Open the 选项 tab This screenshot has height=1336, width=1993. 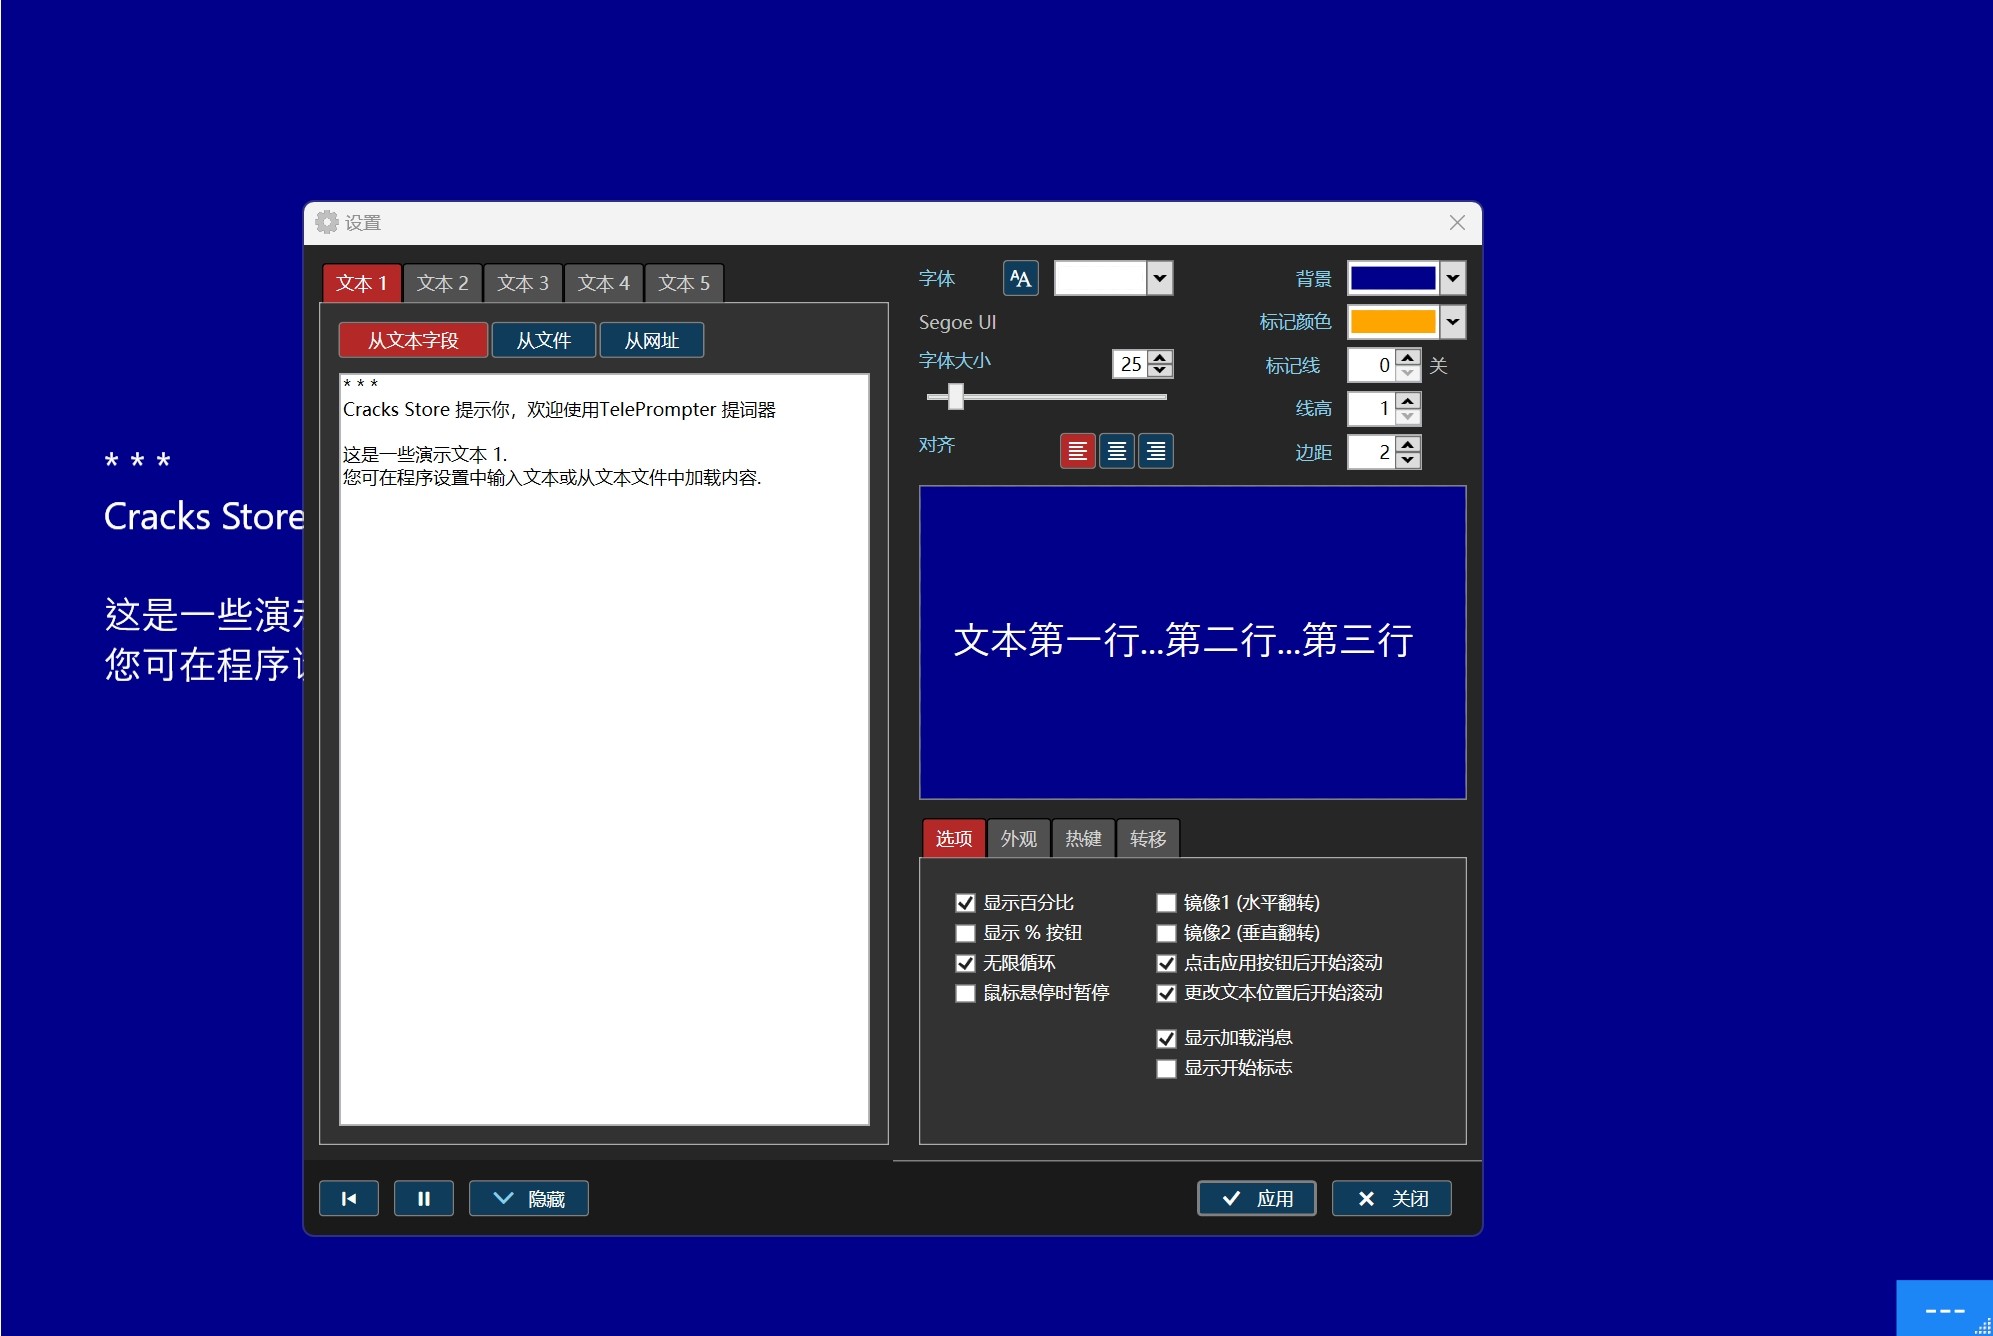tap(954, 838)
